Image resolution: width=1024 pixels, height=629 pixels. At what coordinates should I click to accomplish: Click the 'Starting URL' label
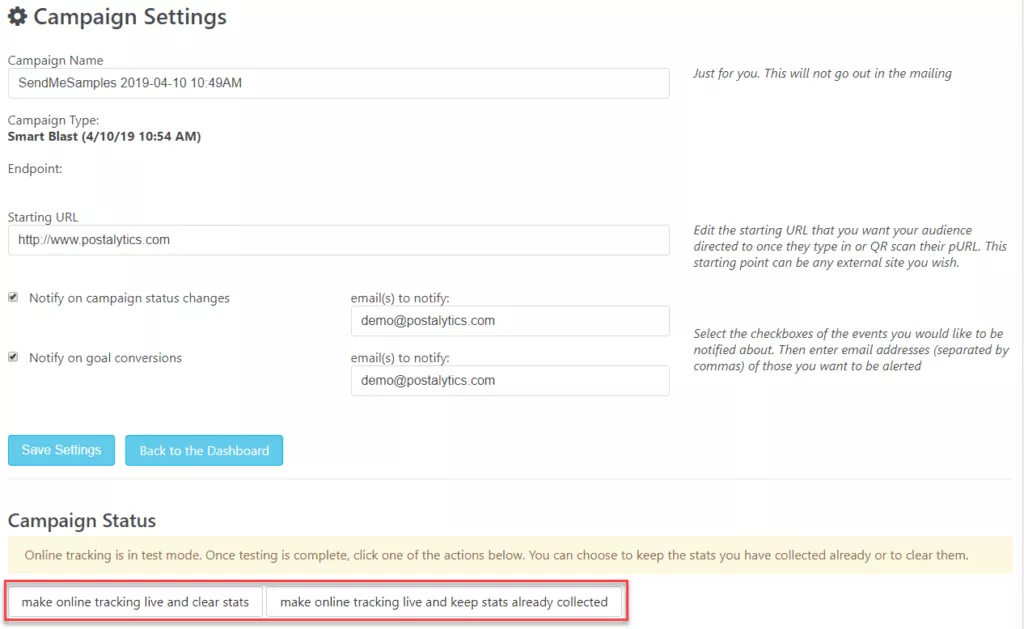(x=43, y=217)
